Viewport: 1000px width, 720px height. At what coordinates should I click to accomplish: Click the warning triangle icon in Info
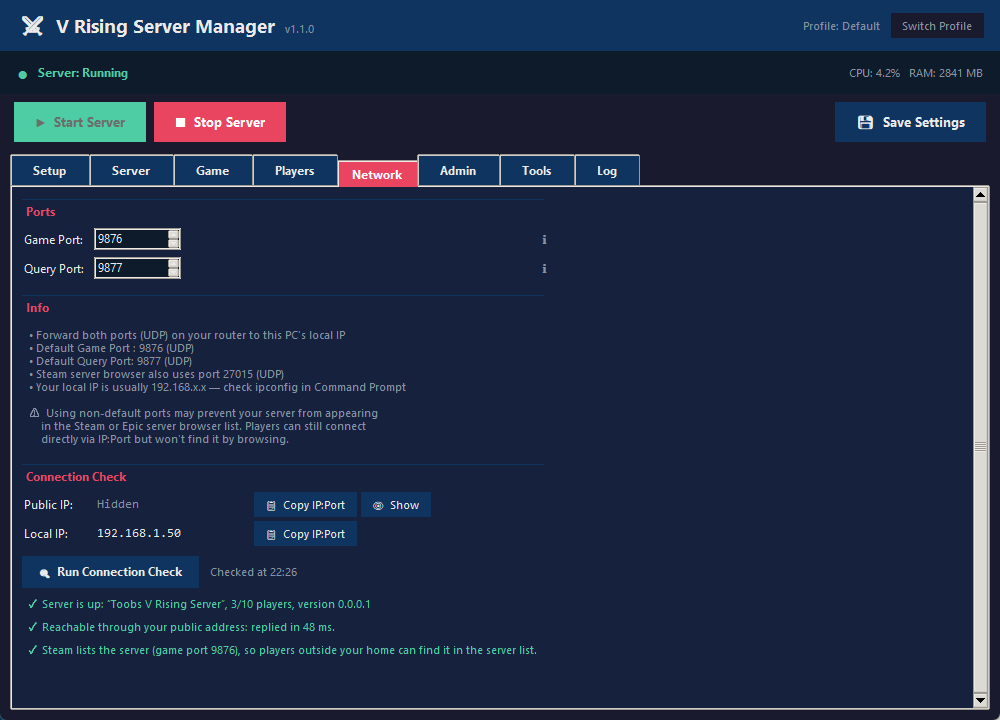coord(34,413)
